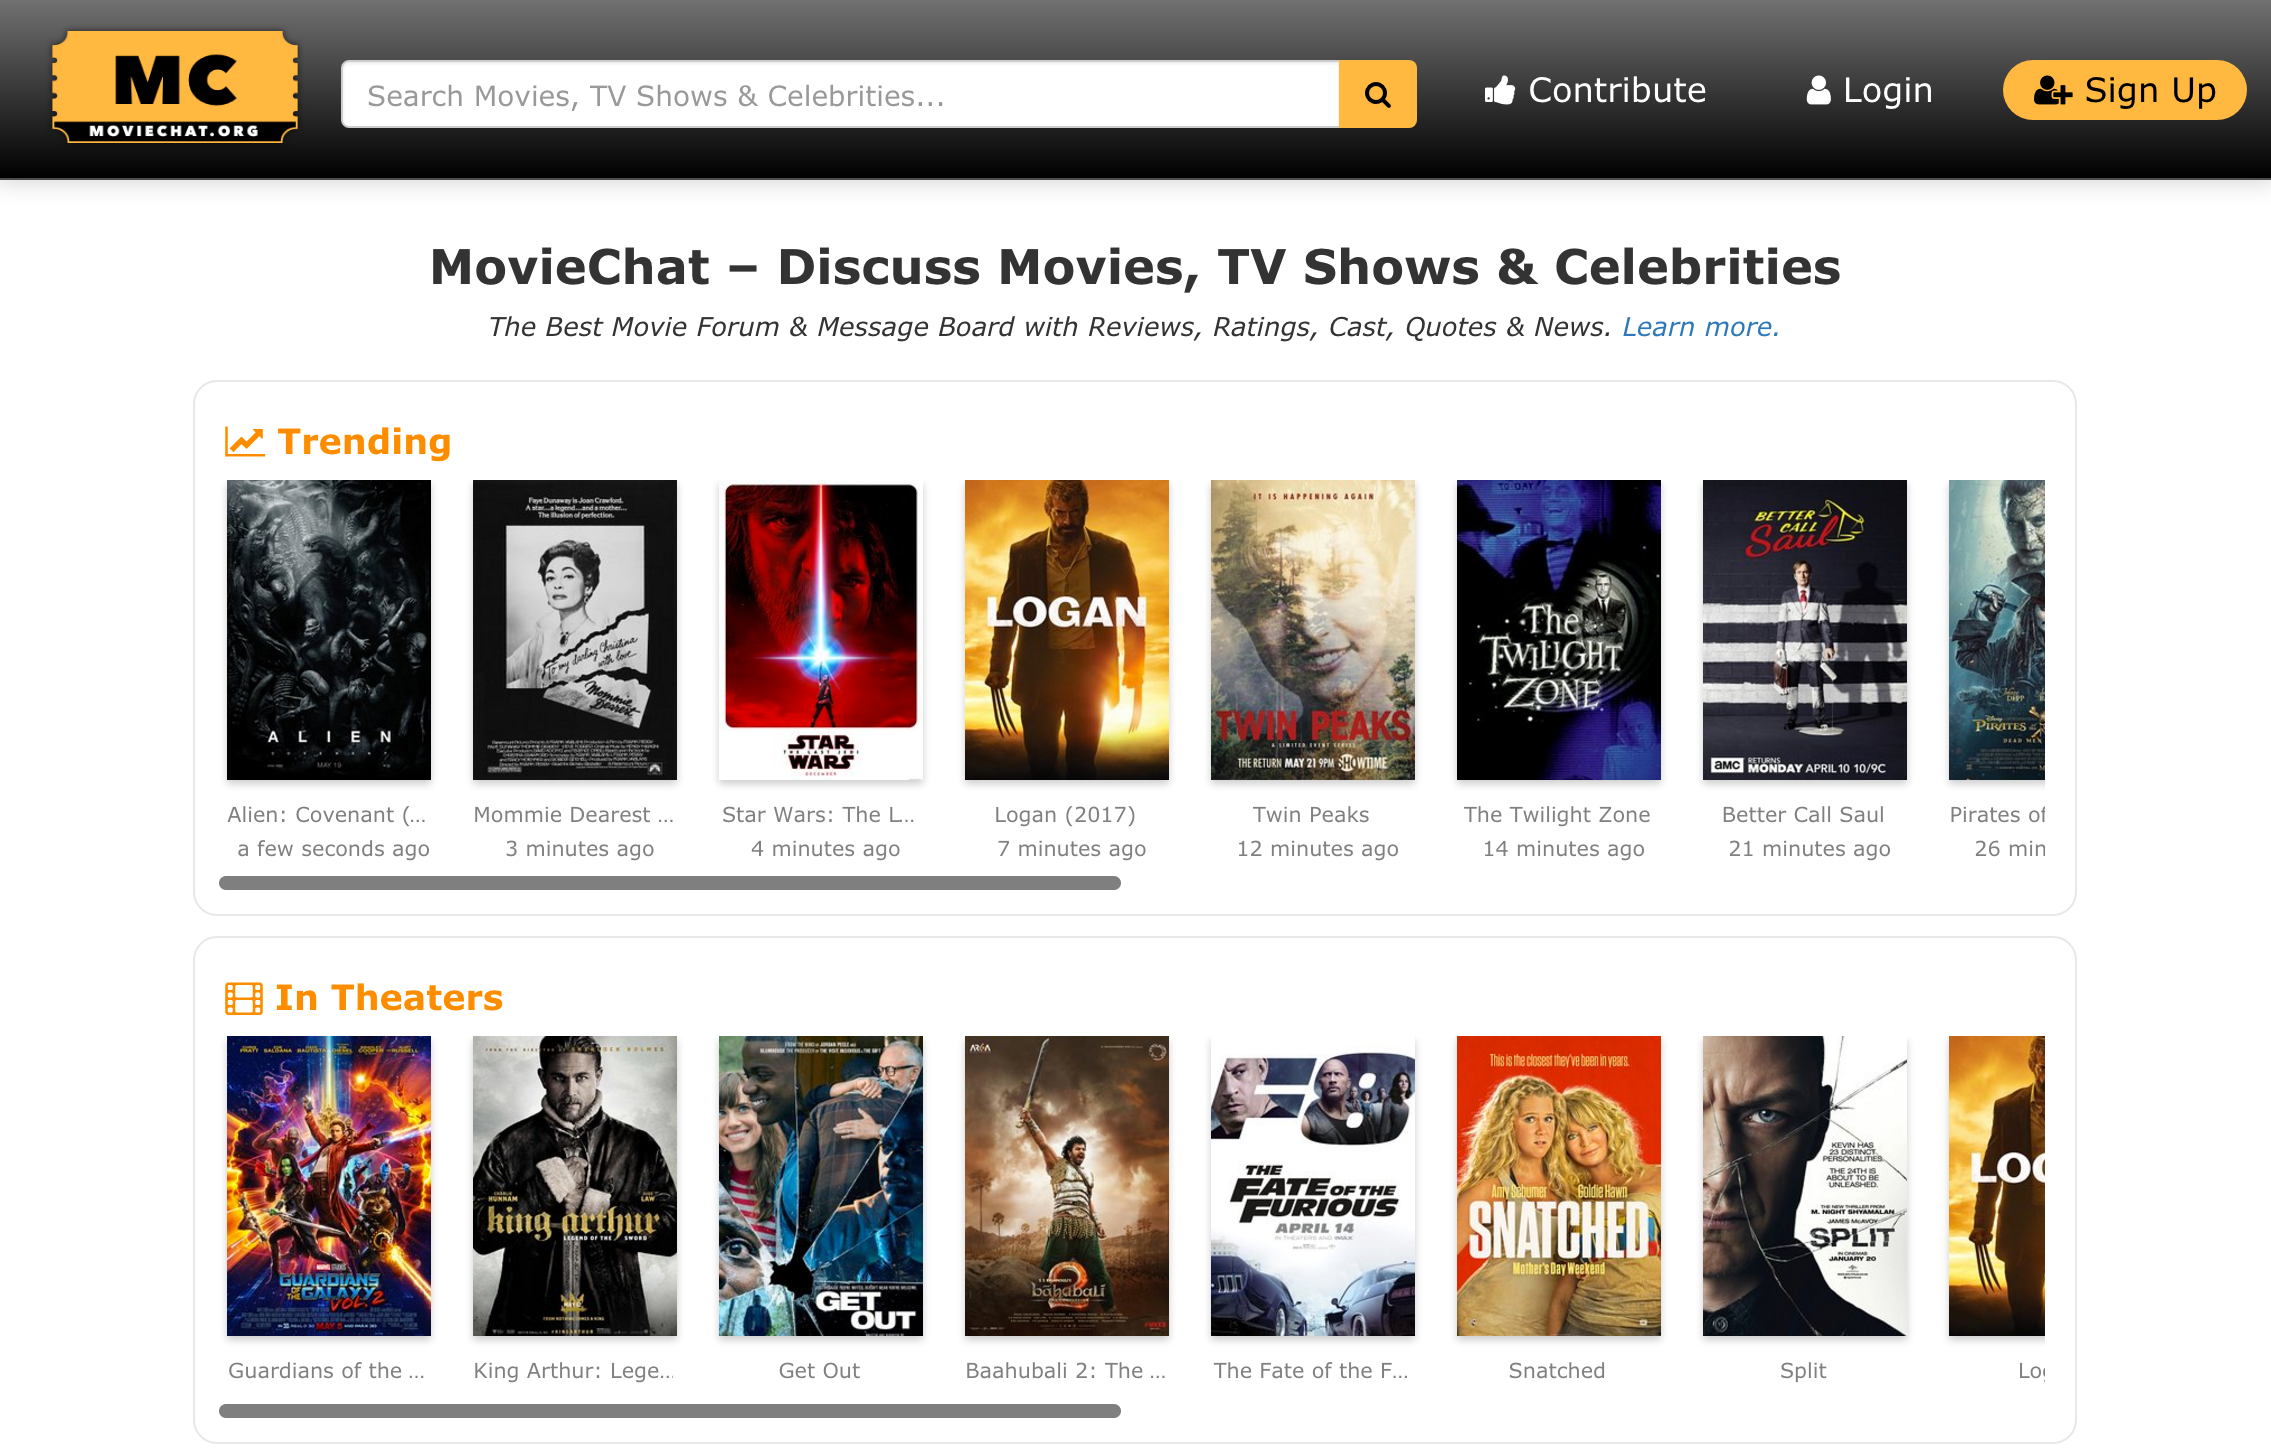This screenshot has width=2271, height=1453.
Task: Select the Logan (2017) trending poster
Action: 1067,630
